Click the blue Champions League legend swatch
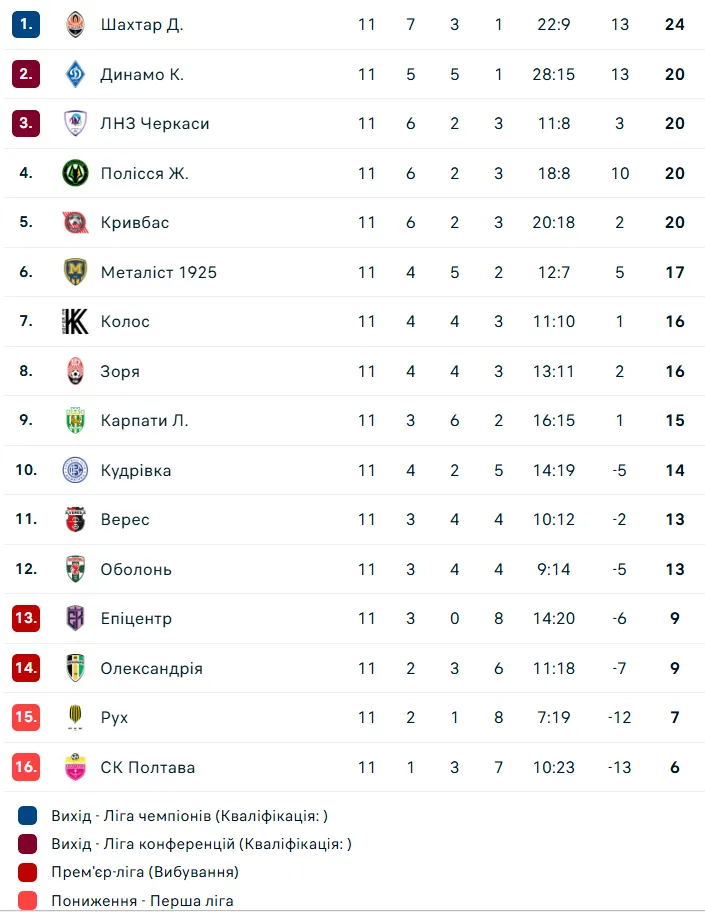 [27, 815]
